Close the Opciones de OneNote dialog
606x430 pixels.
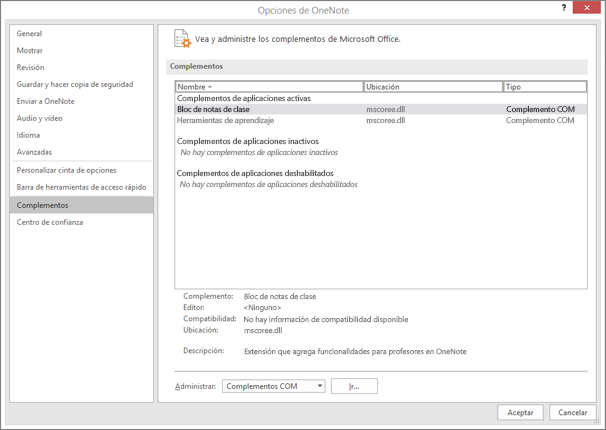pyautogui.click(x=587, y=8)
